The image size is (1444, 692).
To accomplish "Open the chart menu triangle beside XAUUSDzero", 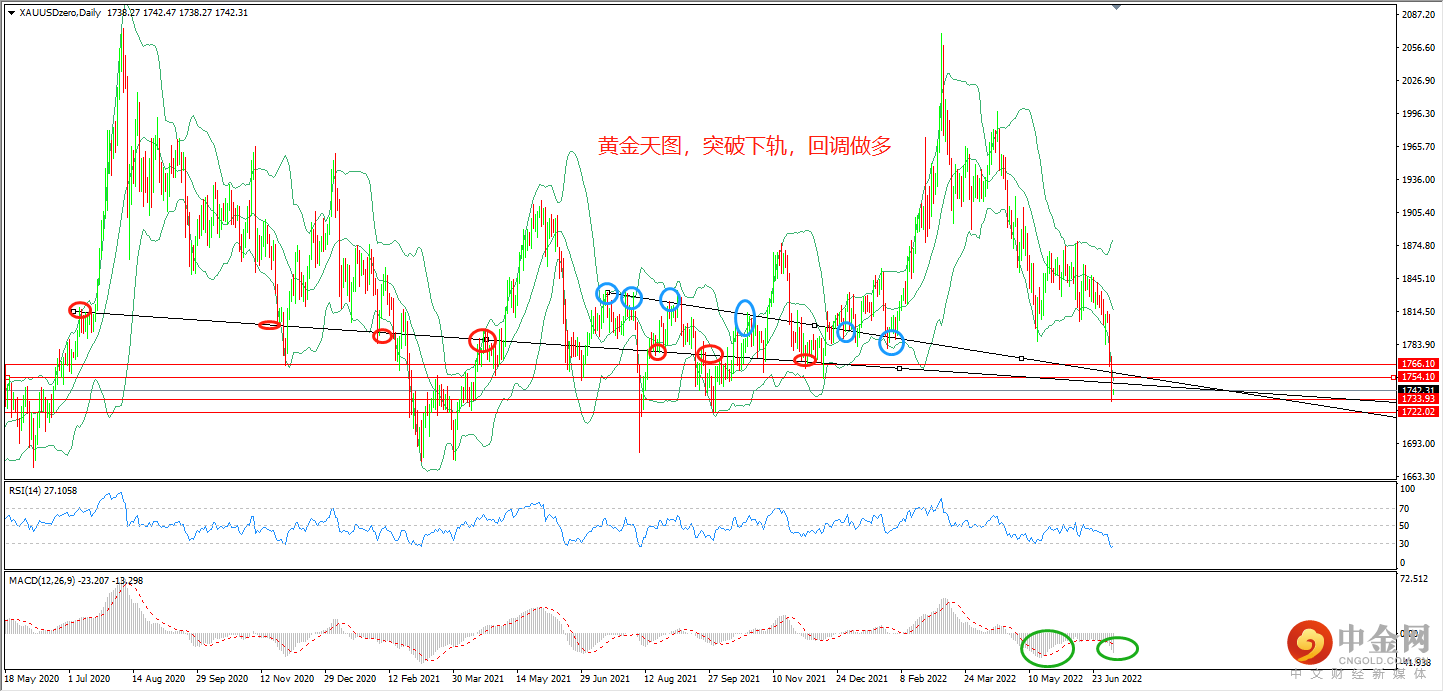I will click(x=11, y=12).
